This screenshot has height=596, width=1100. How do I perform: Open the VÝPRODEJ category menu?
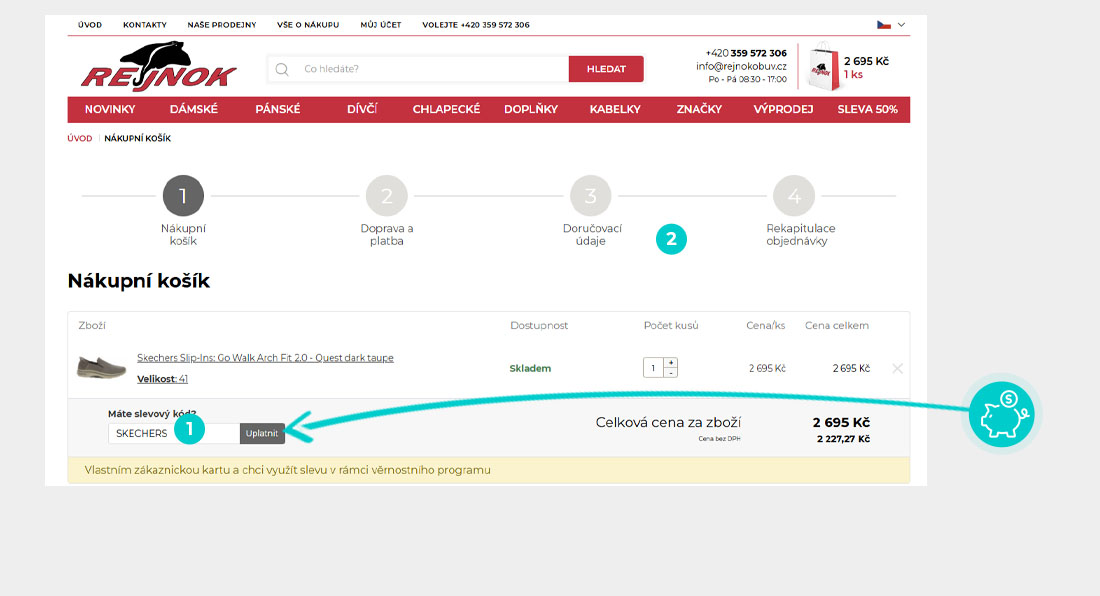point(783,109)
